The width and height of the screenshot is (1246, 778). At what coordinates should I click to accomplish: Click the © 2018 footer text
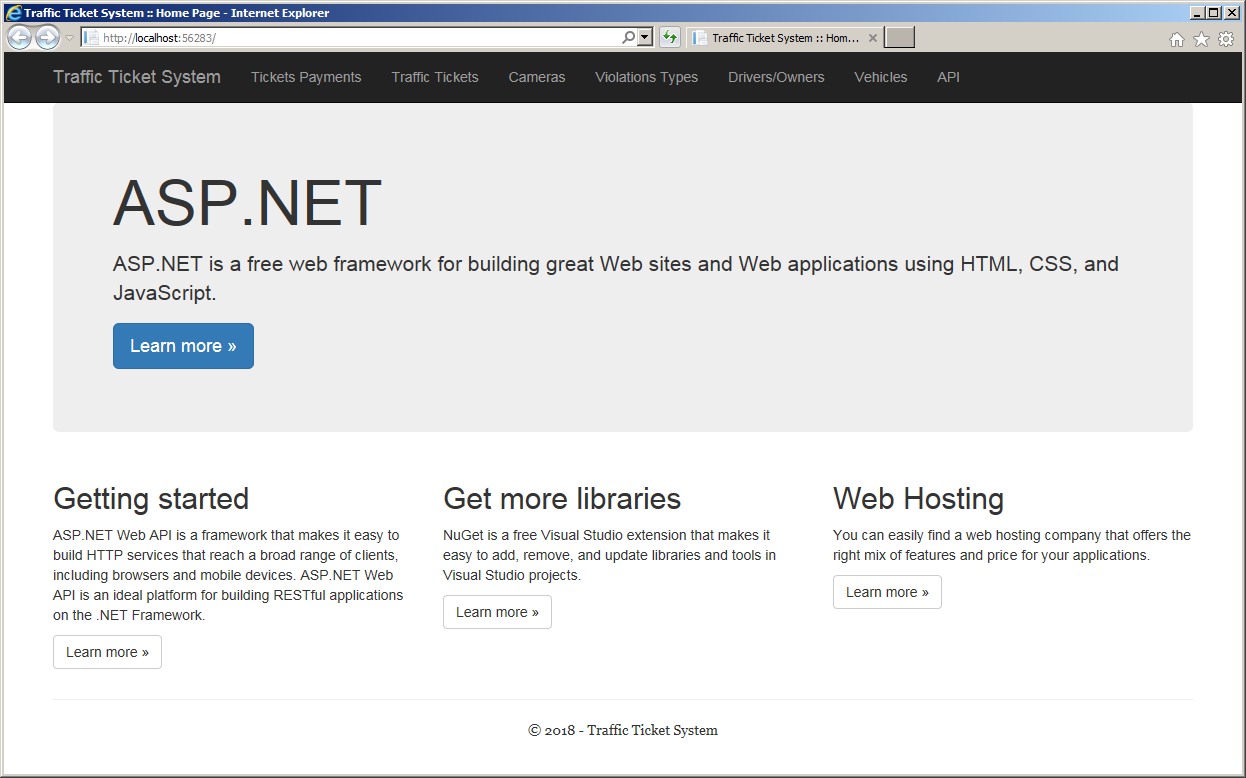623,730
